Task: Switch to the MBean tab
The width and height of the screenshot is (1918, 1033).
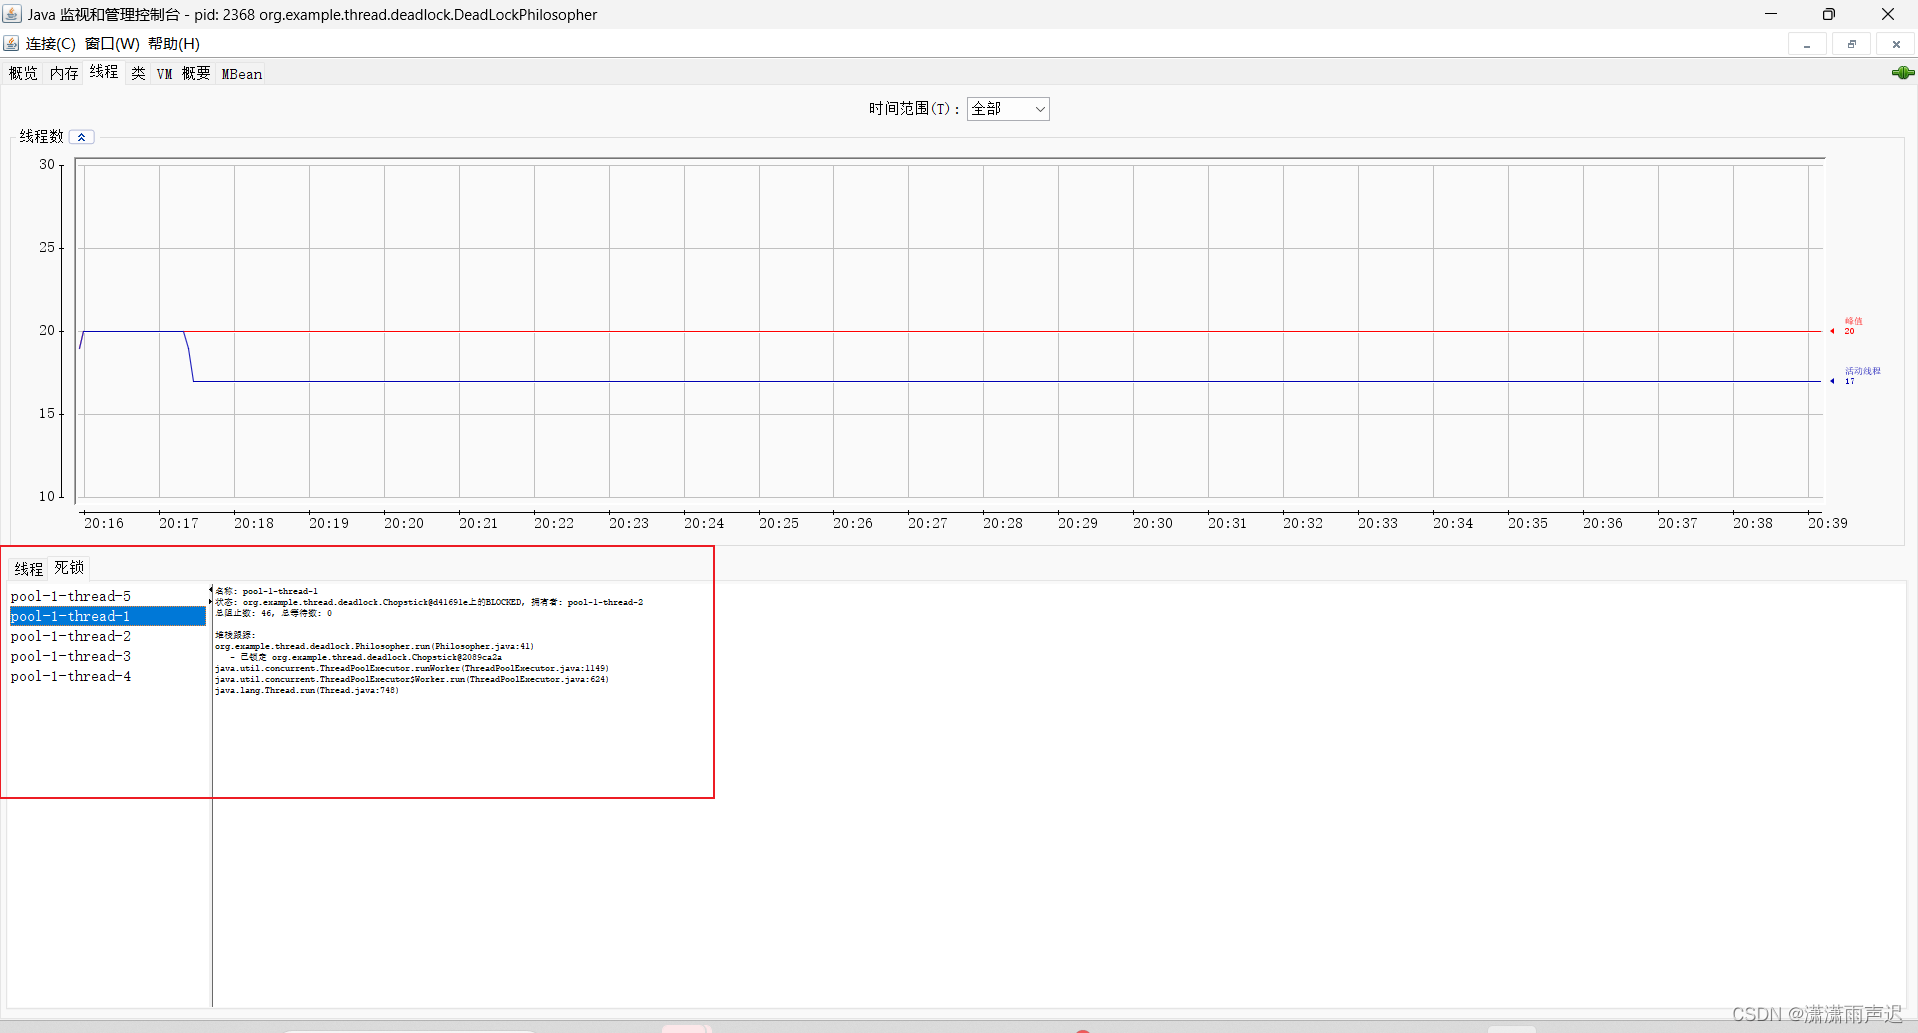Action: (x=242, y=74)
